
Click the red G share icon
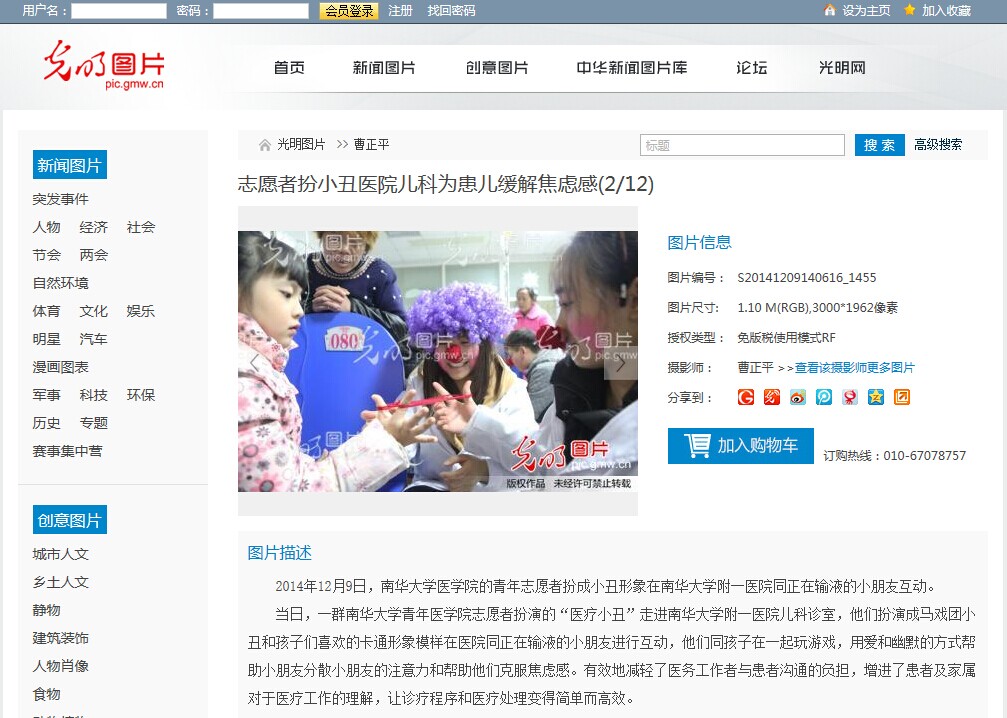coord(746,398)
